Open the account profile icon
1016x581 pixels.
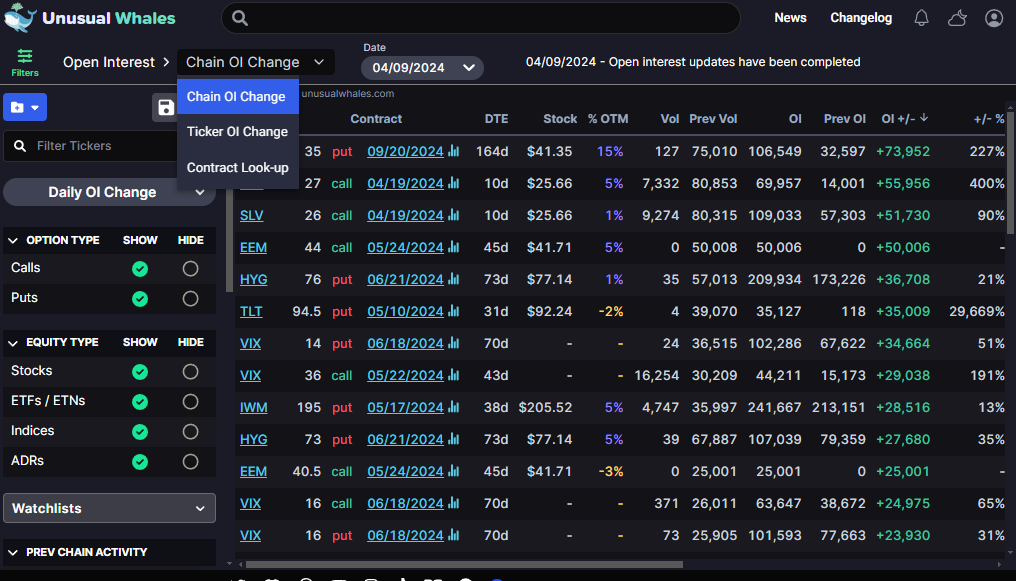[992, 17]
